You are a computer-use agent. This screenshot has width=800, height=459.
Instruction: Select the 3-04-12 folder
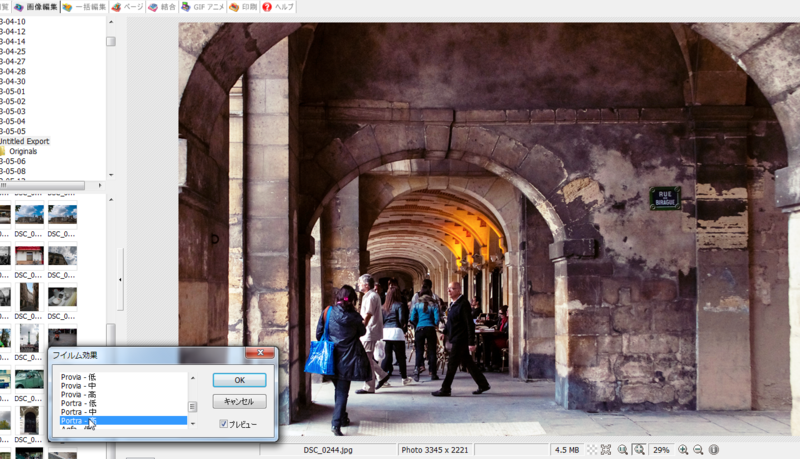coord(13,31)
